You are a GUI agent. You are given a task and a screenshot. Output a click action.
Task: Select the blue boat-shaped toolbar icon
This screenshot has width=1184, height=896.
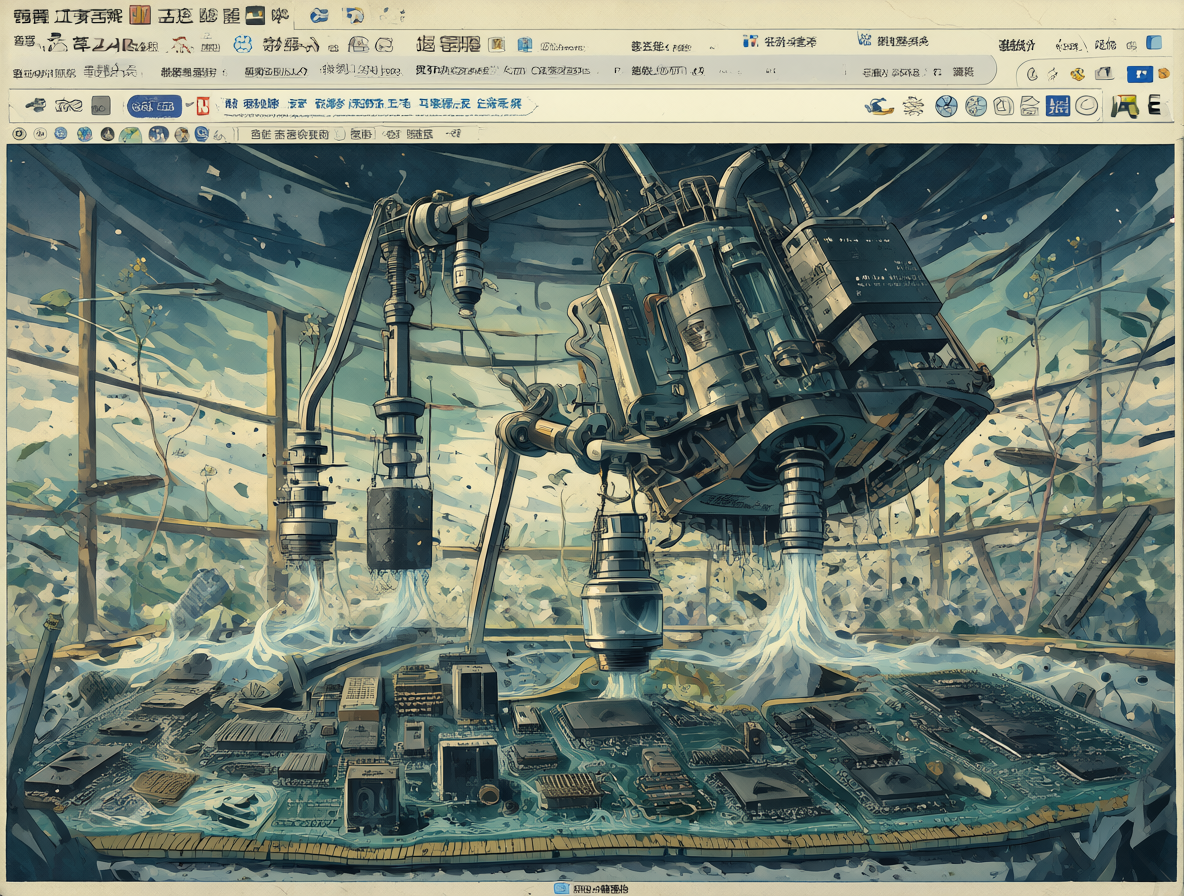(x=879, y=106)
